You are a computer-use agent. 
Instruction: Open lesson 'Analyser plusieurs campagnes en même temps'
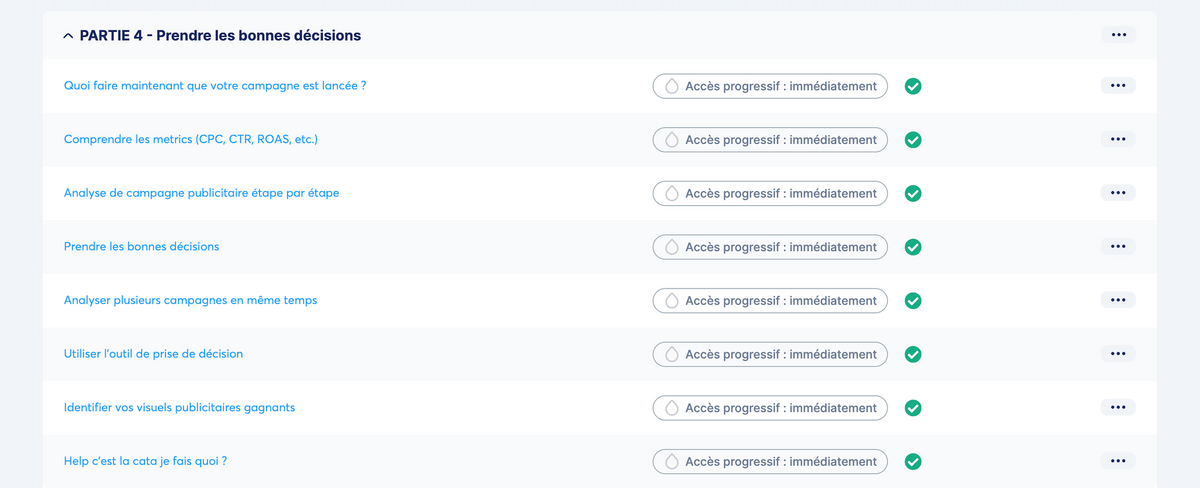tap(190, 300)
